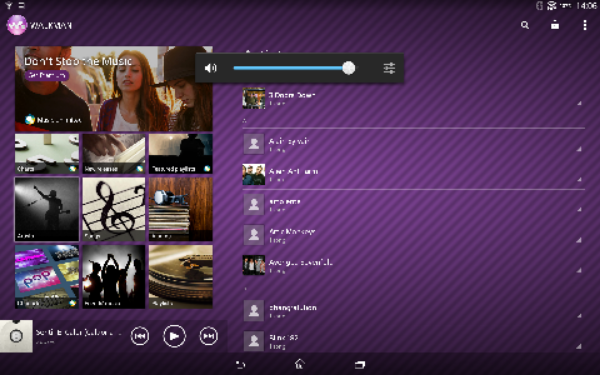Tap the Android back button

[240, 364]
